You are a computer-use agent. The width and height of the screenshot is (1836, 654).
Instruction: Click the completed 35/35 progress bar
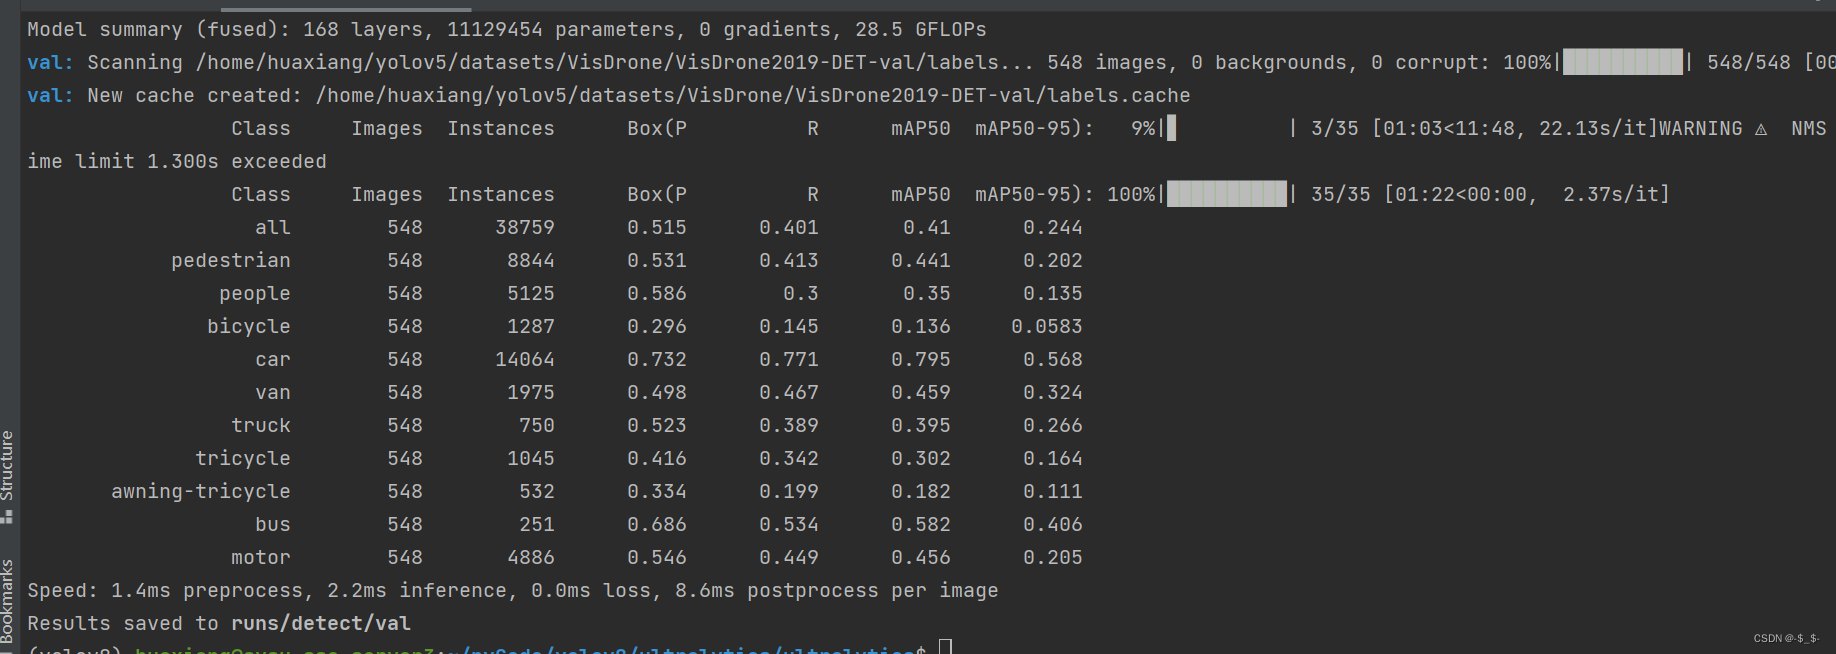click(1227, 194)
